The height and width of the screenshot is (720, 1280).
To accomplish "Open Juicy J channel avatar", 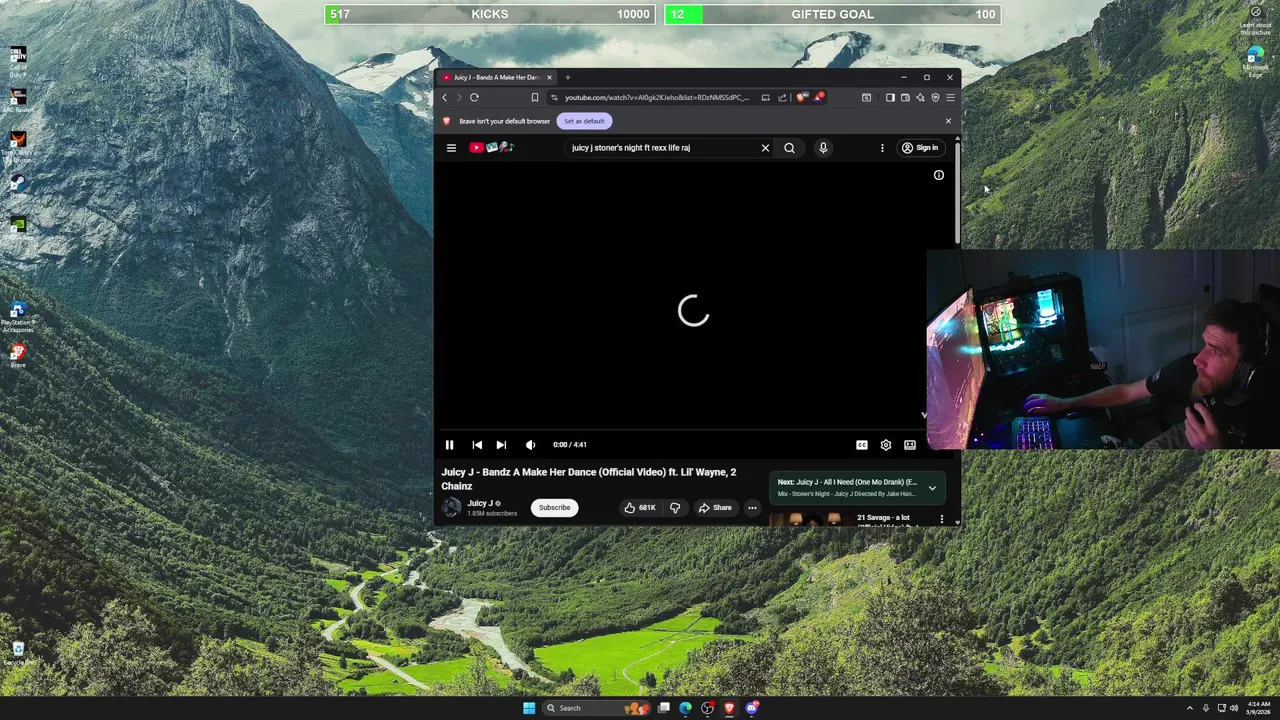I will pos(451,508).
